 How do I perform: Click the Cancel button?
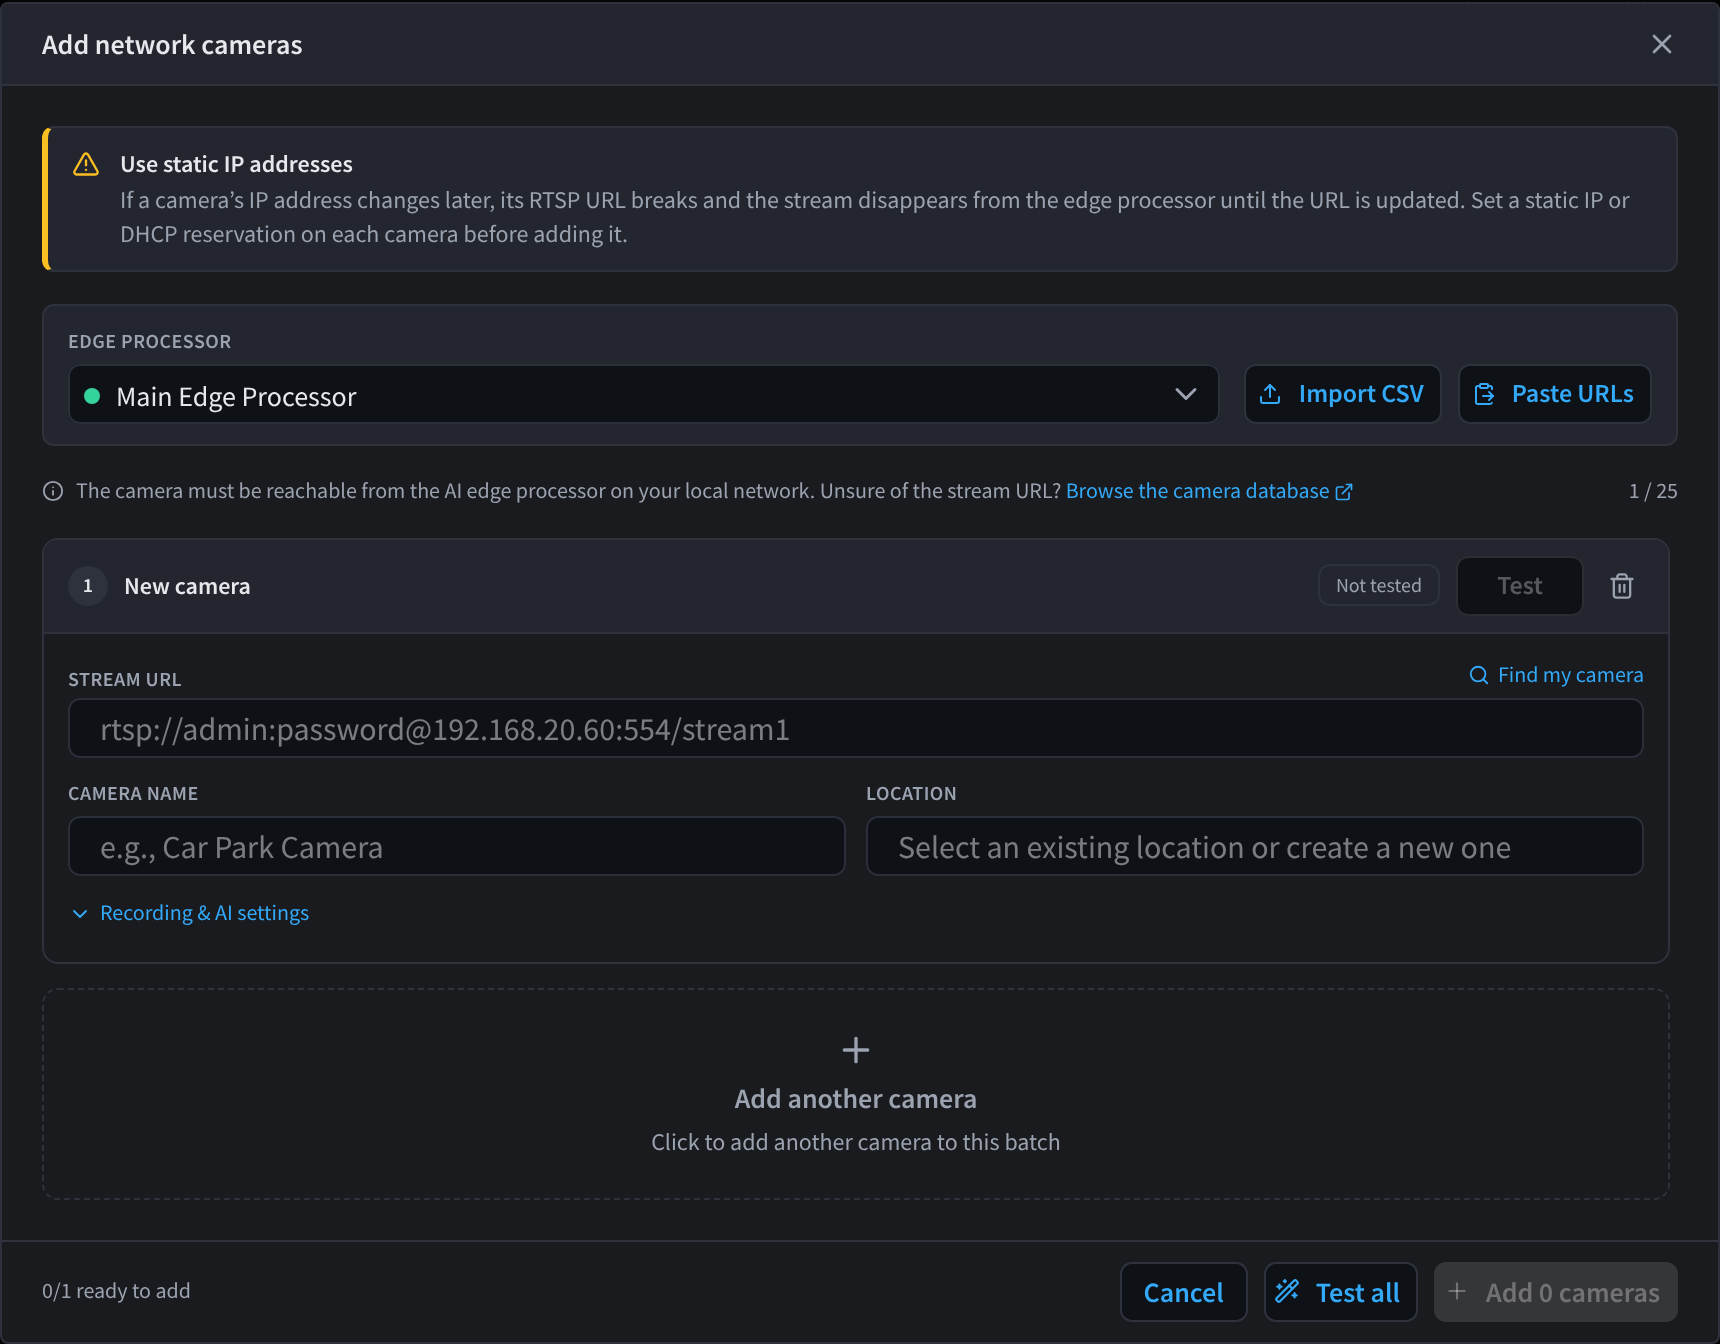1183,1292
